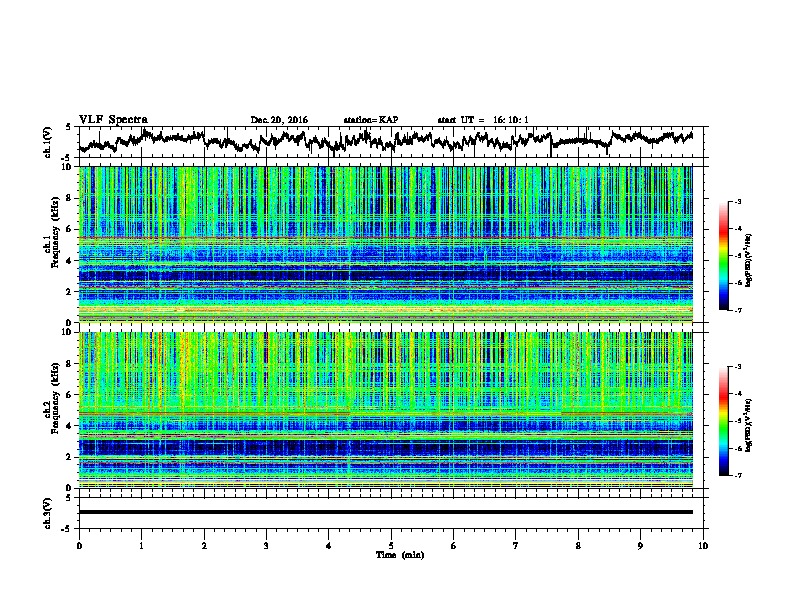Screen dimensions: 792x612
Task: Click time axis tick label "4"
Action: 329,546
